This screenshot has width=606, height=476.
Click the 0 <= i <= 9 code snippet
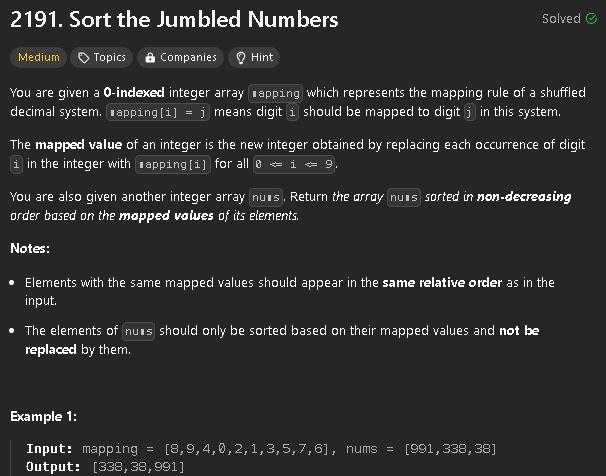click(294, 164)
